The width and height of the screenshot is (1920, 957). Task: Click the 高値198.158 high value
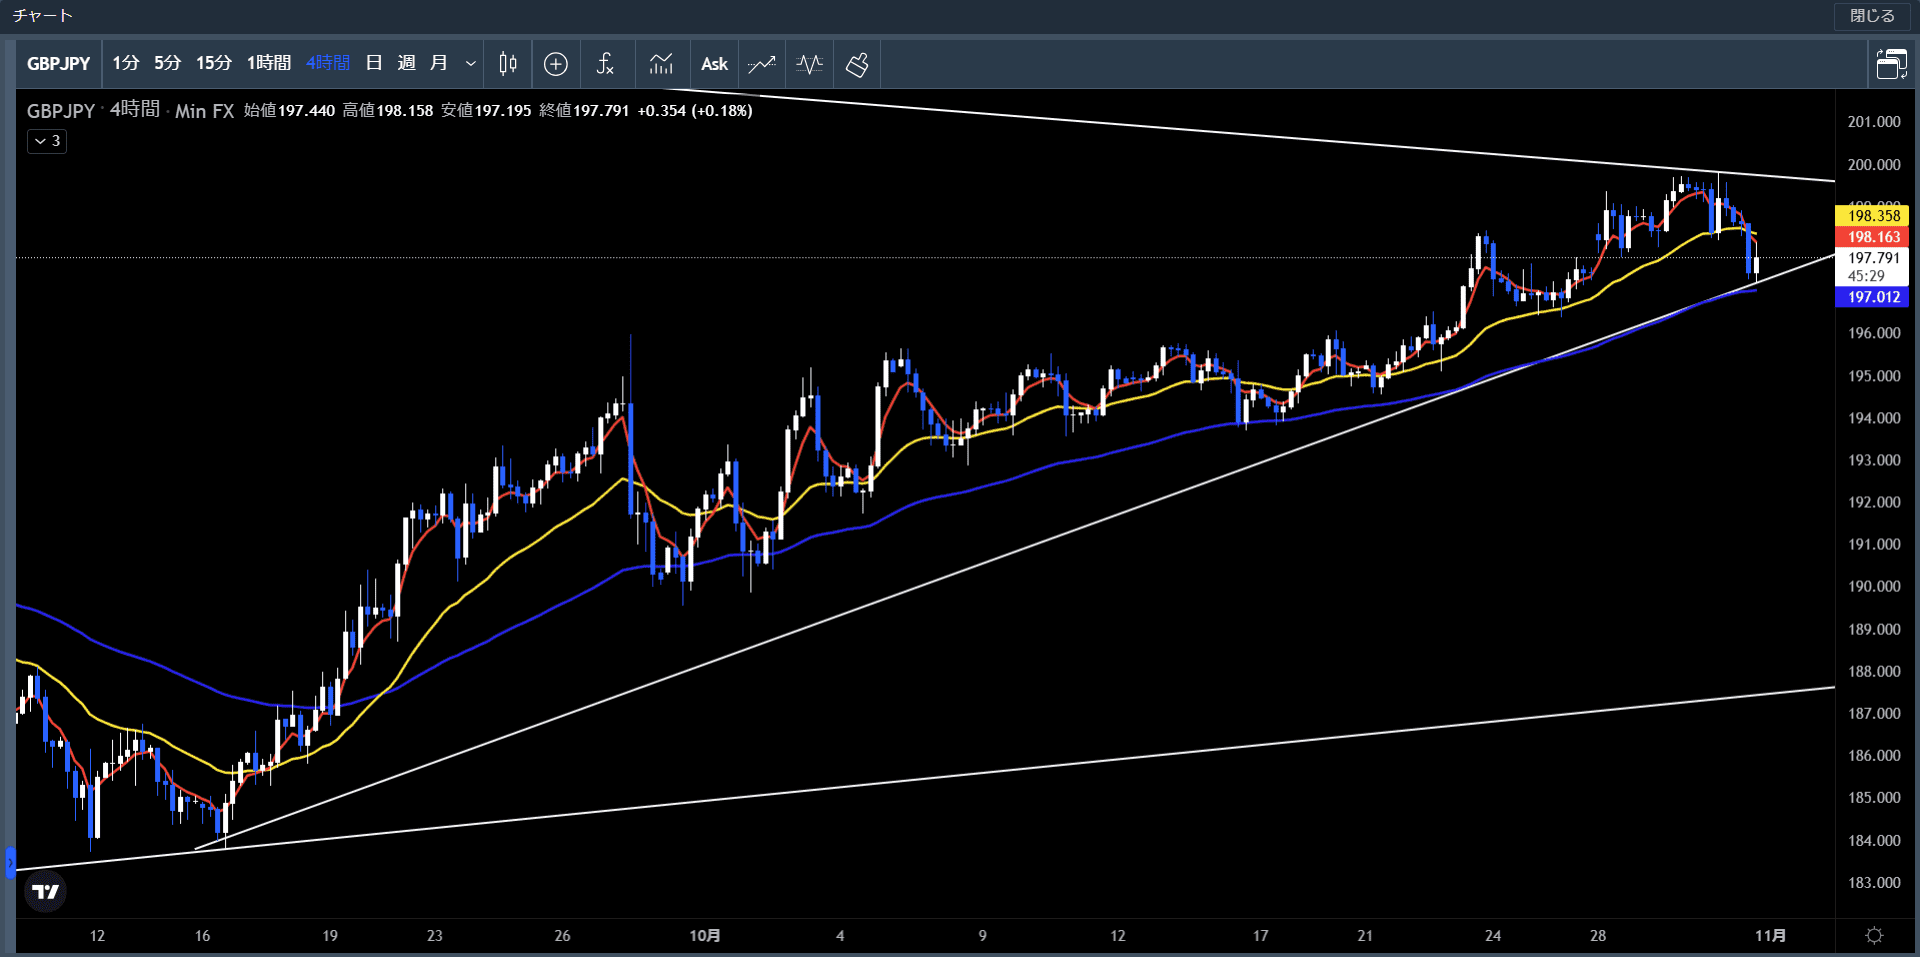coord(388,110)
